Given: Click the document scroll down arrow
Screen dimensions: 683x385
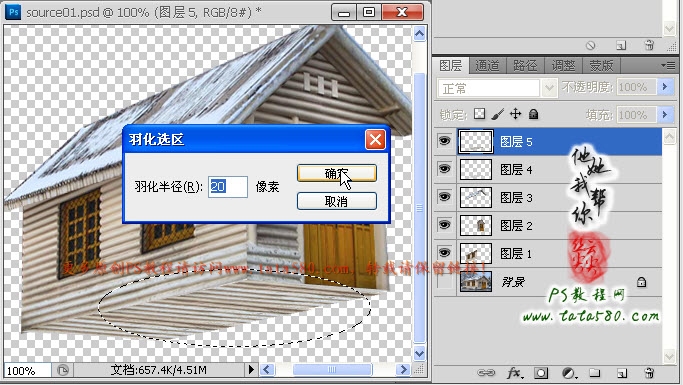Looking at the screenshot, I should 419,353.
